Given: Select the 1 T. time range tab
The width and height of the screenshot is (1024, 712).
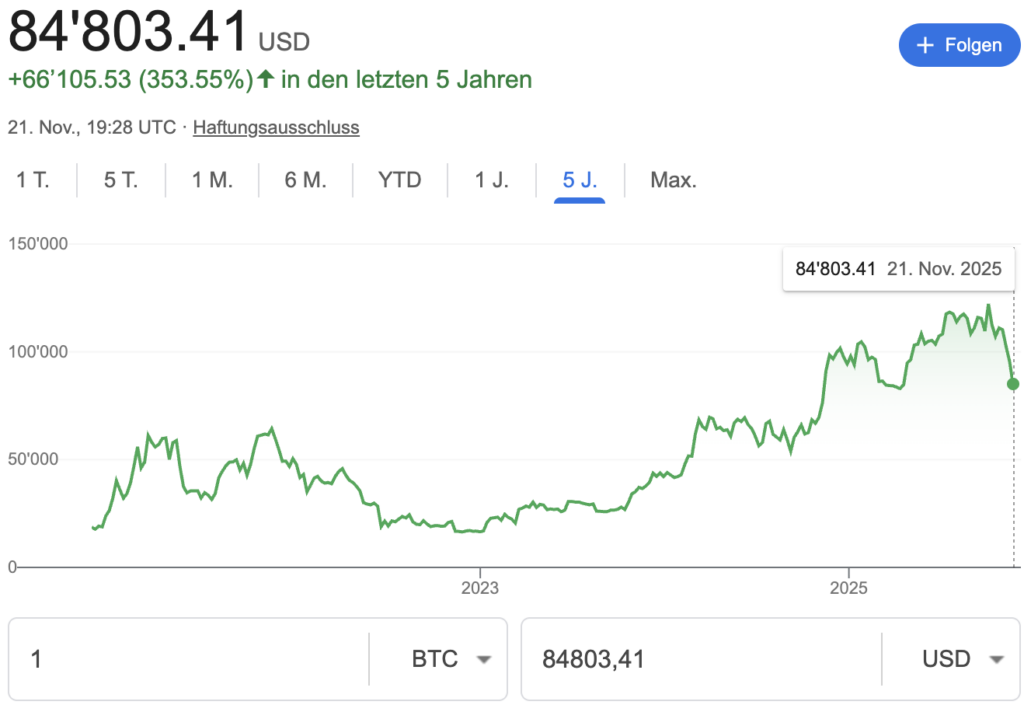Looking at the screenshot, I should point(32,181).
